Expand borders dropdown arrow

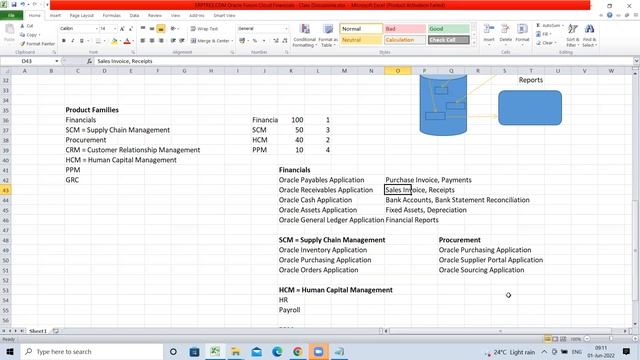(x=104, y=41)
